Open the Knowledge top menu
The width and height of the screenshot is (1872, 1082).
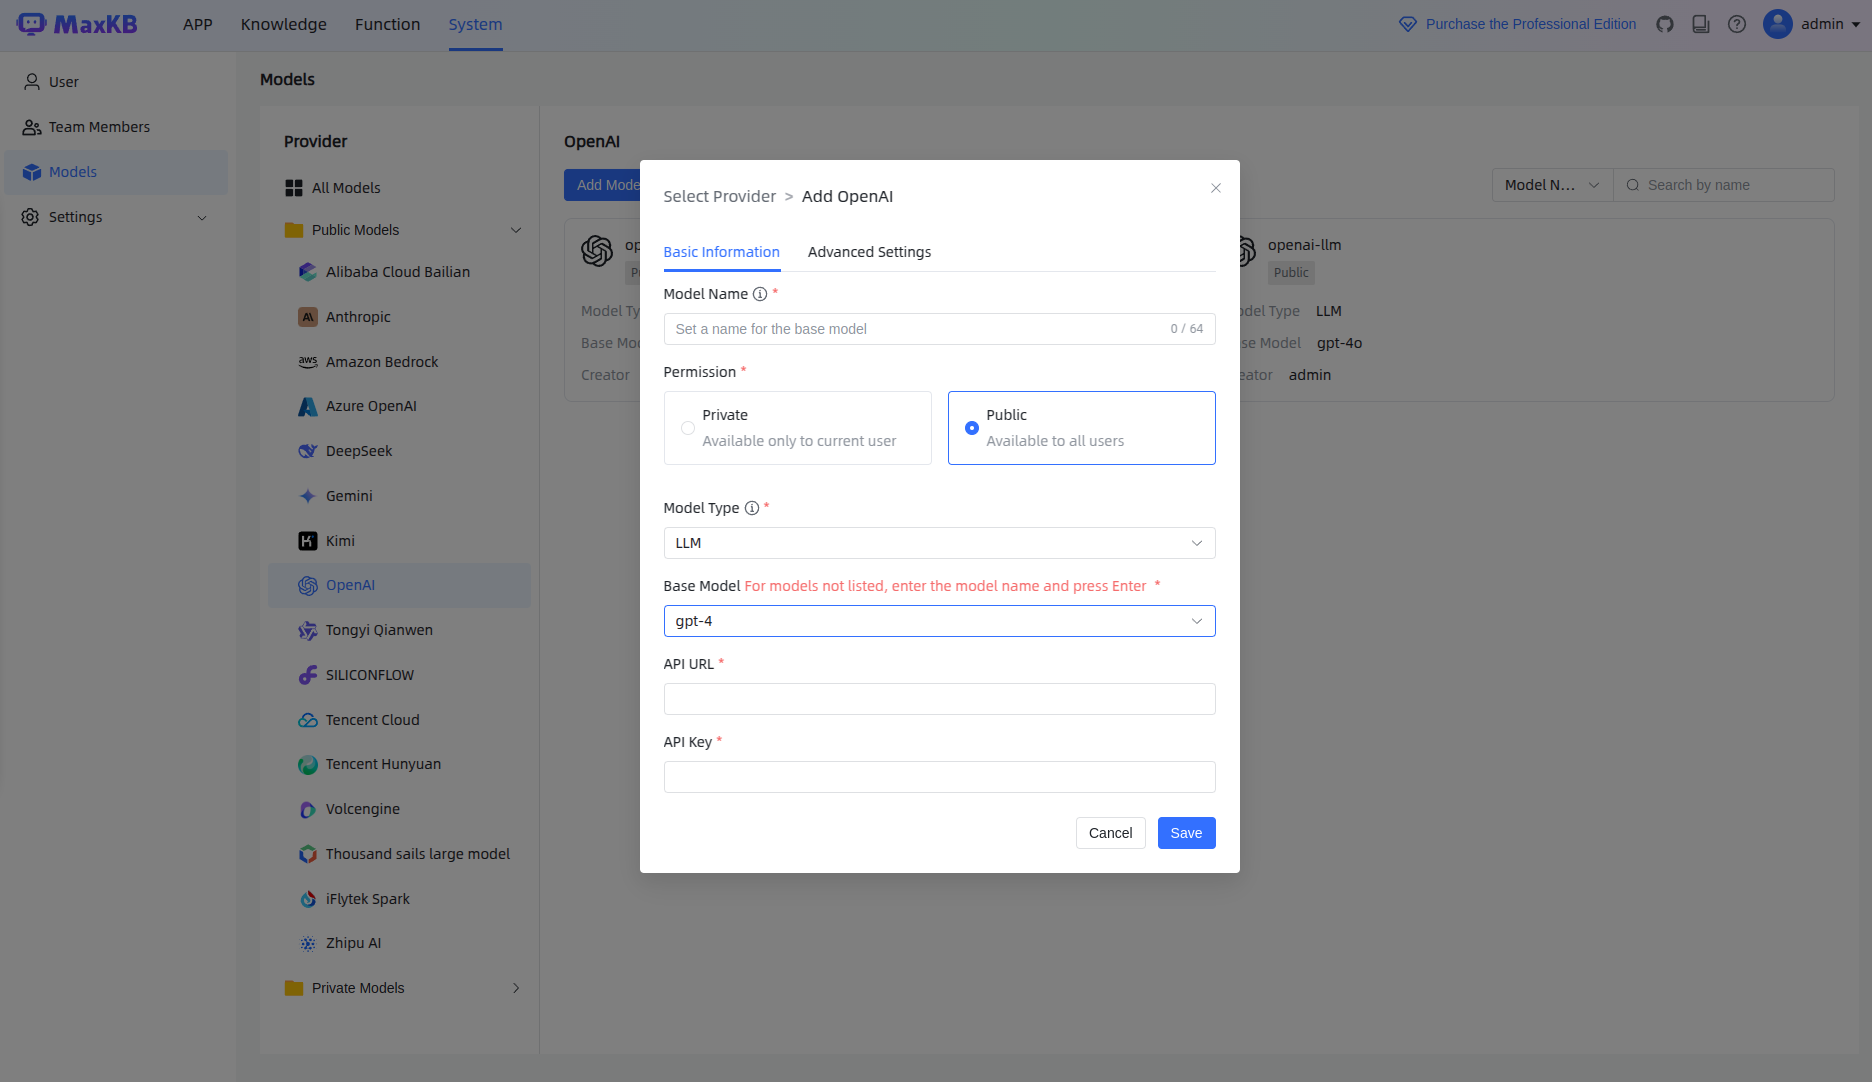[x=284, y=24]
